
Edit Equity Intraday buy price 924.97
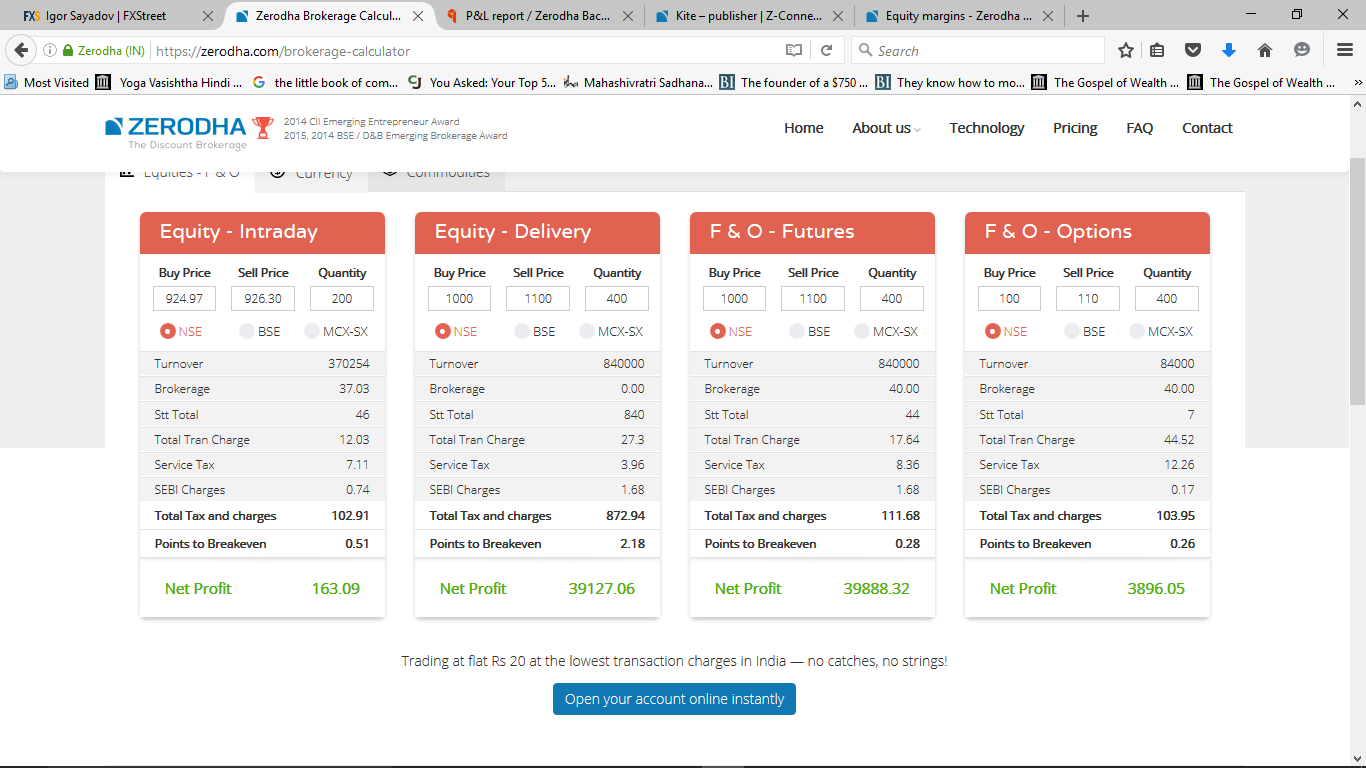pyautogui.click(x=184, y=298)
